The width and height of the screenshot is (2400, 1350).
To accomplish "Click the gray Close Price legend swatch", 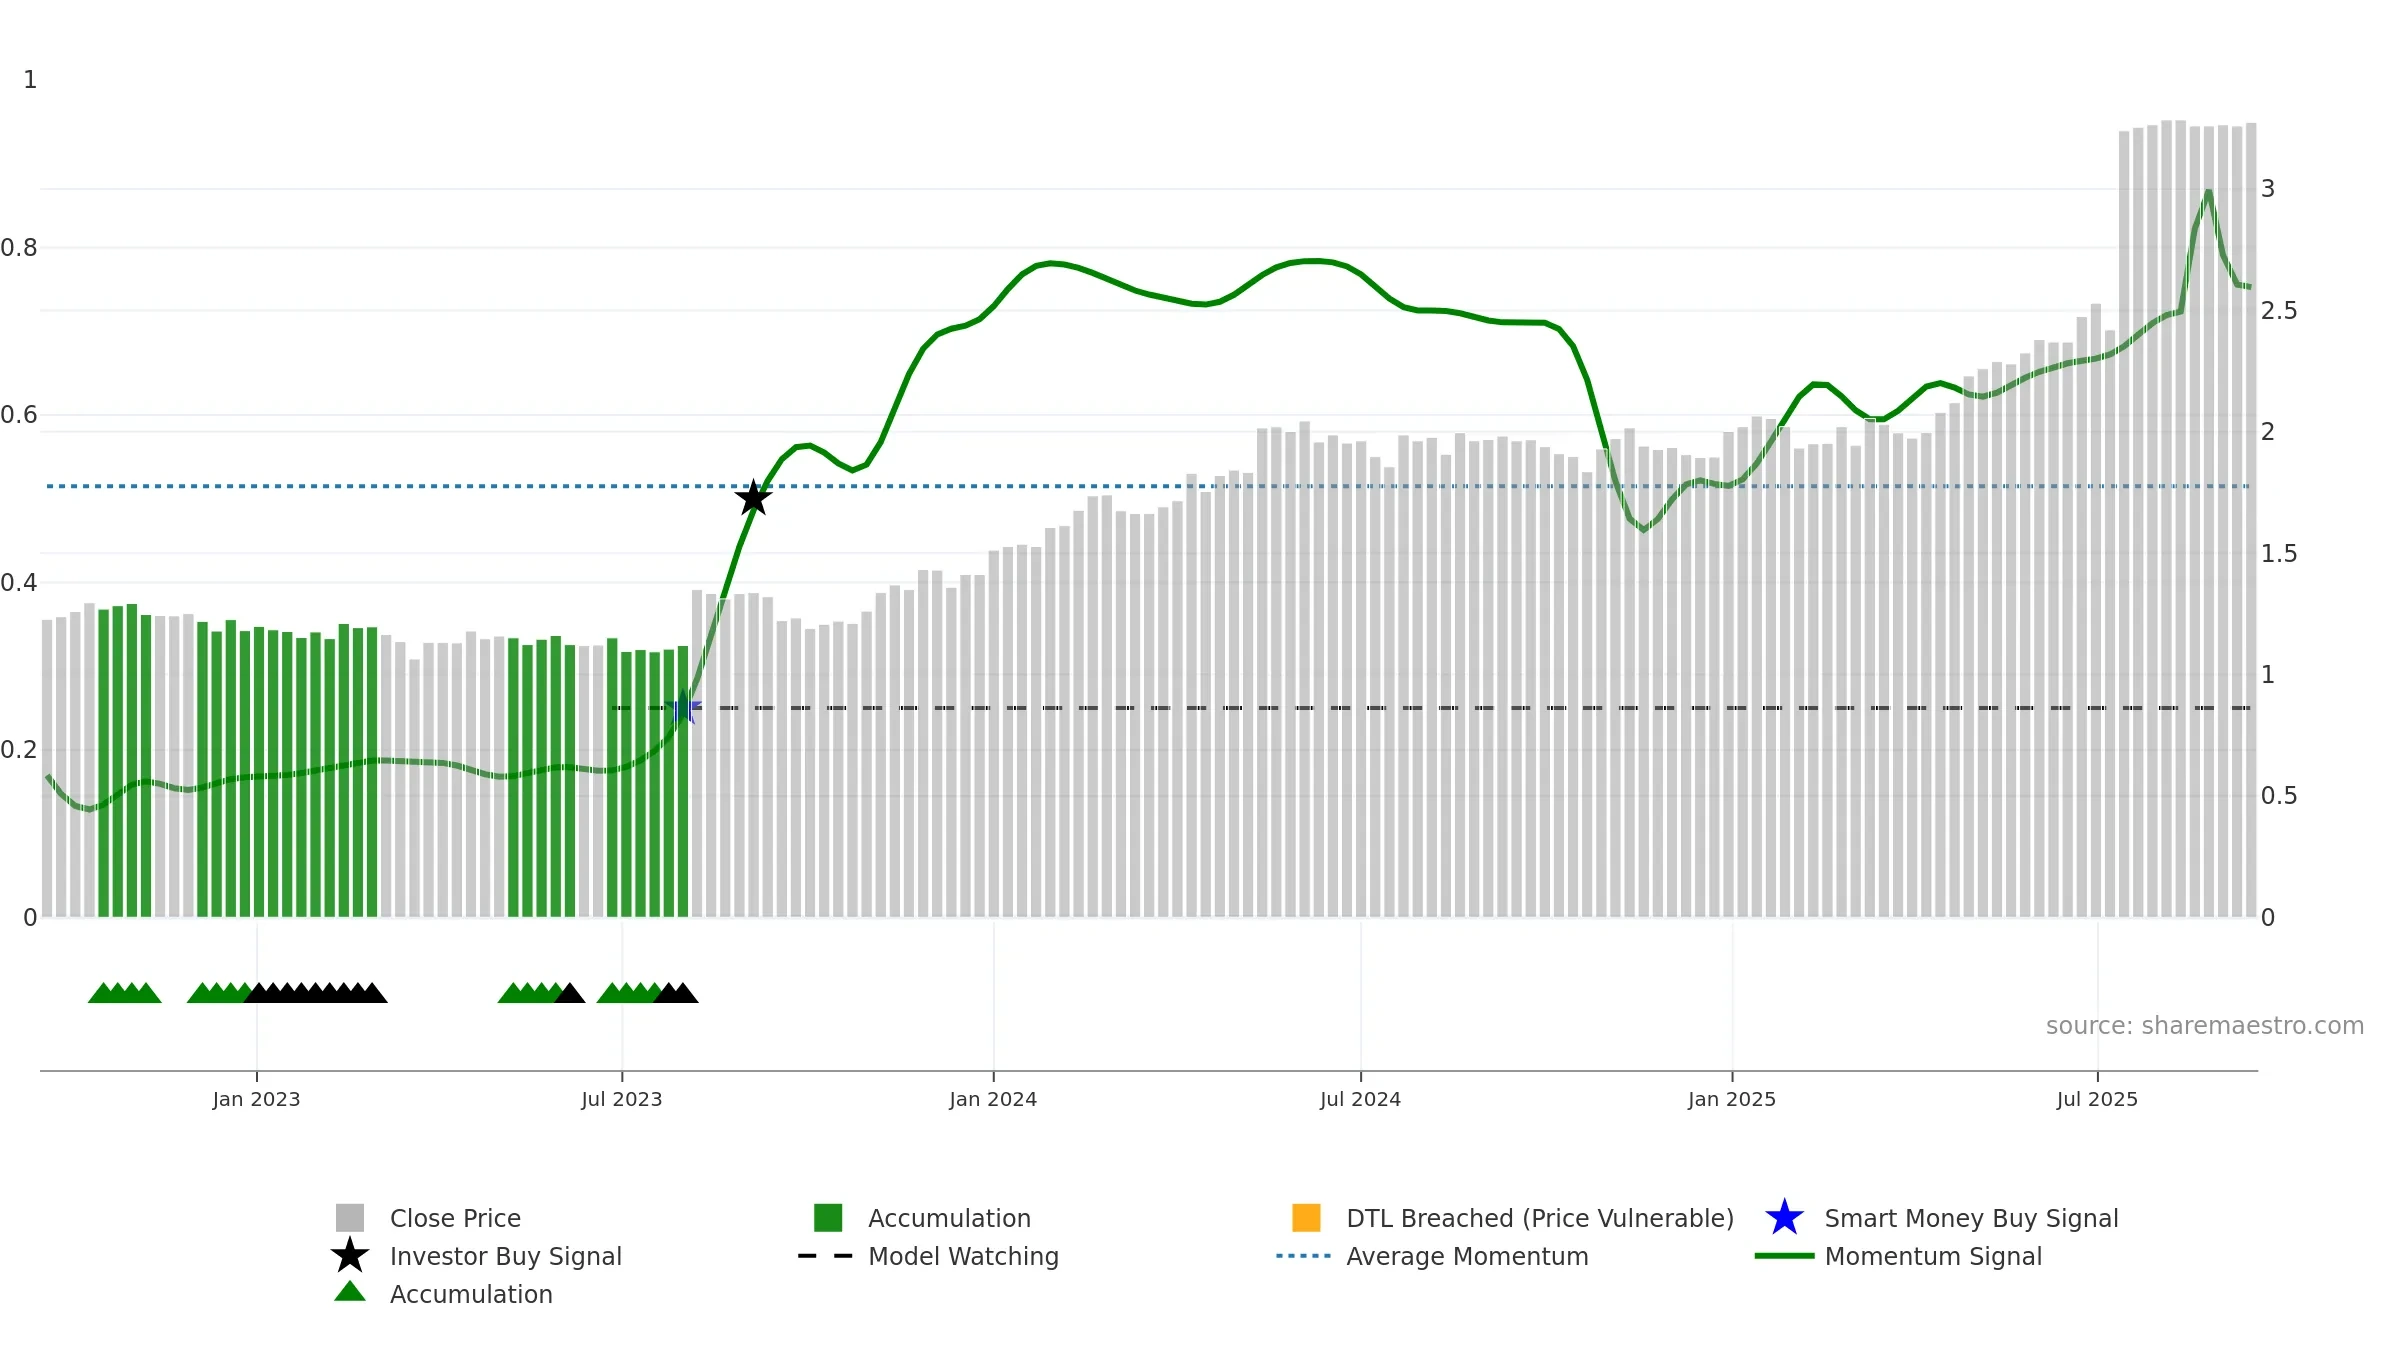I will (350, 1218).
